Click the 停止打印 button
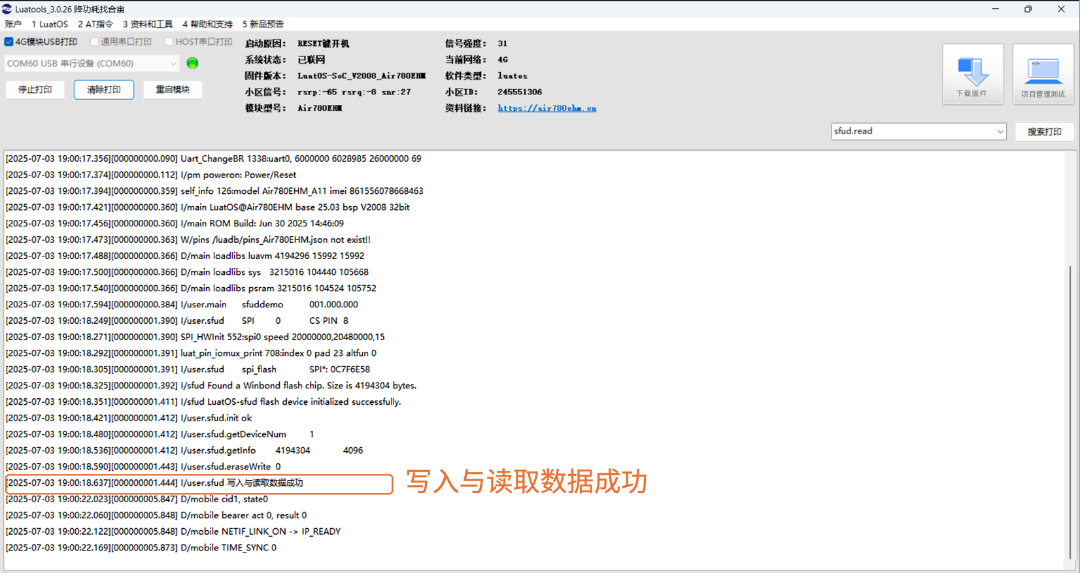Screen dimensions: 1080x573 pos(35,90)
